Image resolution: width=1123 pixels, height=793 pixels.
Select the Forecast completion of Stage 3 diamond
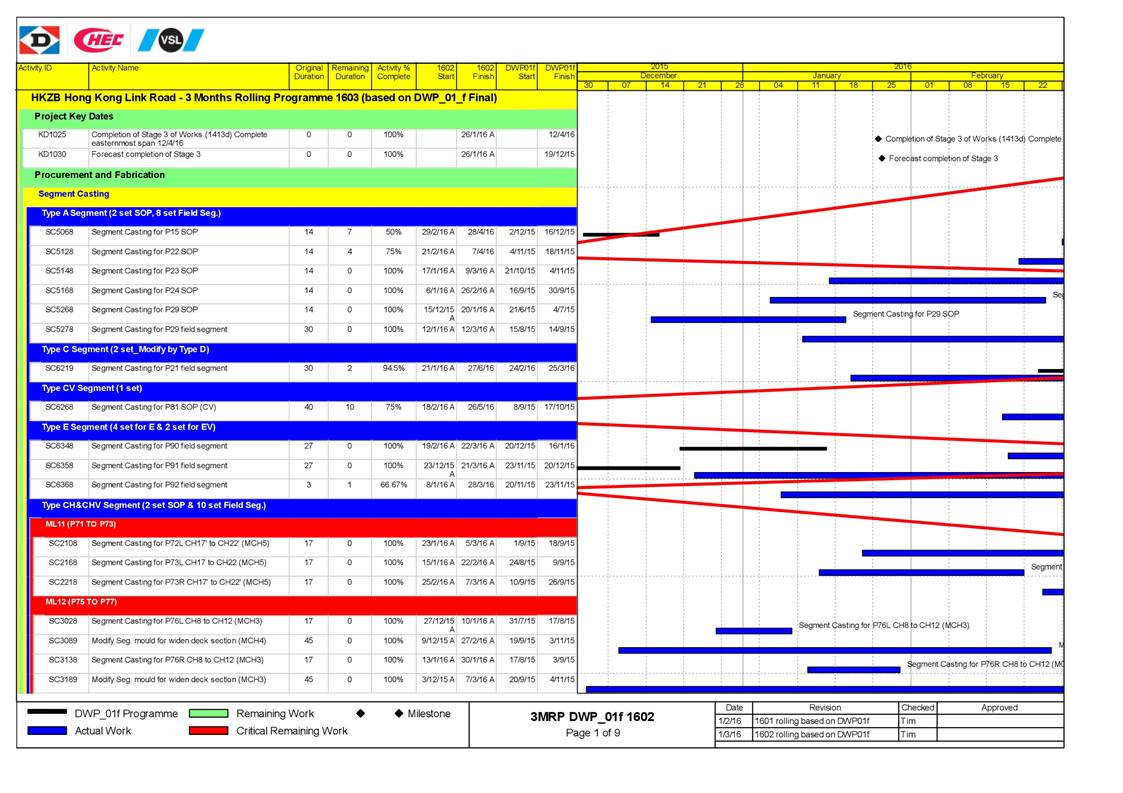(881, 158)
